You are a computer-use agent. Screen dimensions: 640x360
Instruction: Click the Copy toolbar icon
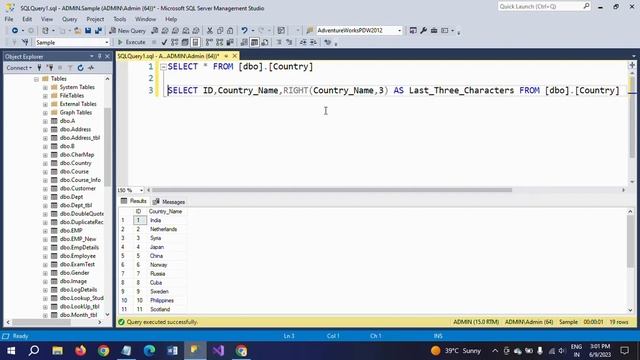tap(220, 31)
